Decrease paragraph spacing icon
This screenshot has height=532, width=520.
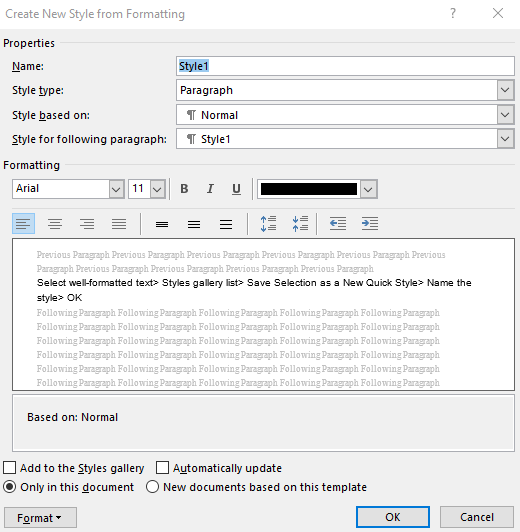[x=300, y=224]
